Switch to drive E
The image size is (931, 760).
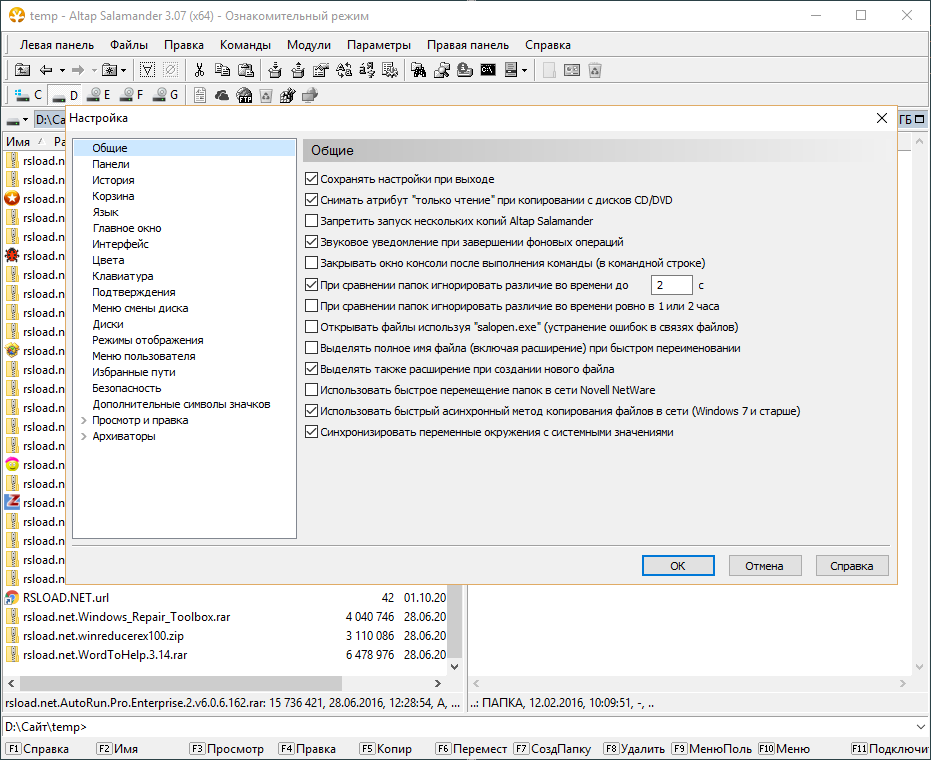[x=99, y=94]
